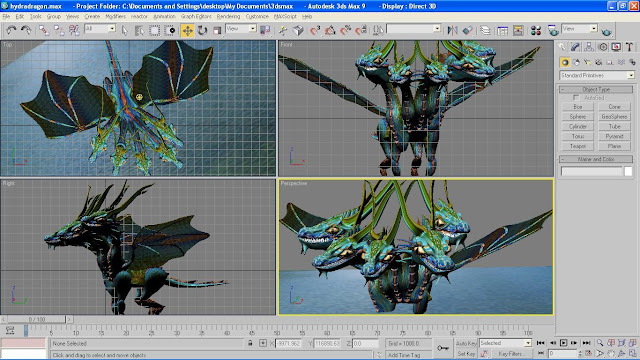
Task: Open the Render Scene dialog teapot icon
Action: tap(553, 30)
